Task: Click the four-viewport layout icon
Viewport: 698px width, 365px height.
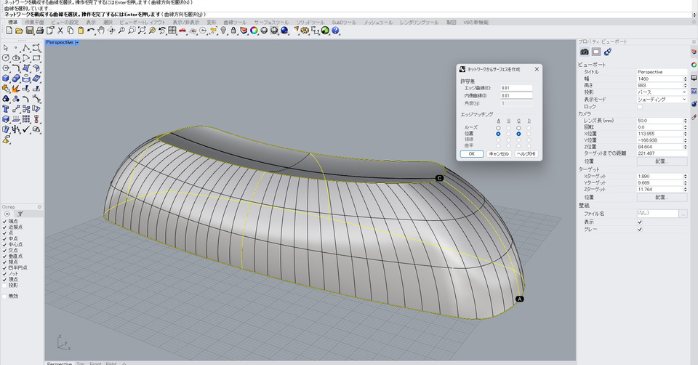Action: pyautogui.click(x=172, y=31)
